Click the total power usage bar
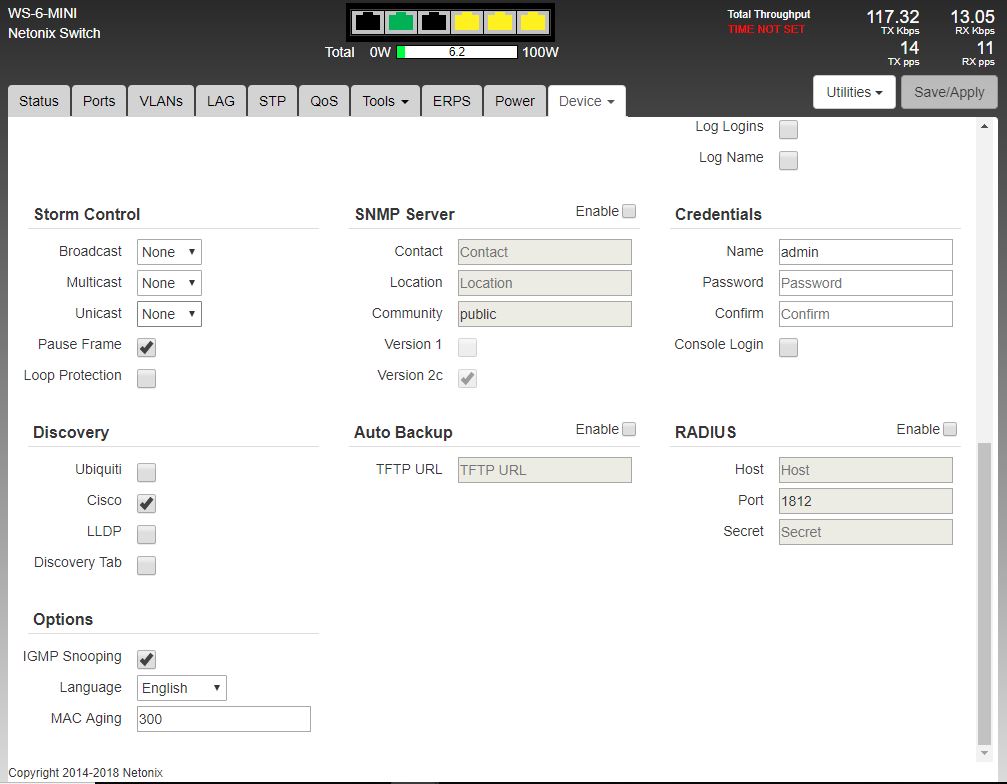1007x784 pixels. pyautogui.click(x=457, y=52)
